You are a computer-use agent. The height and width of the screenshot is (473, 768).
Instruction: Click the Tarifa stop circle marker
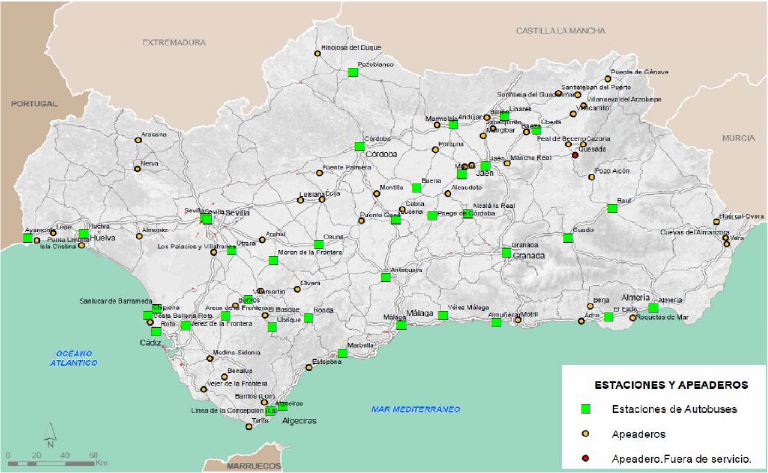(249, 427)
